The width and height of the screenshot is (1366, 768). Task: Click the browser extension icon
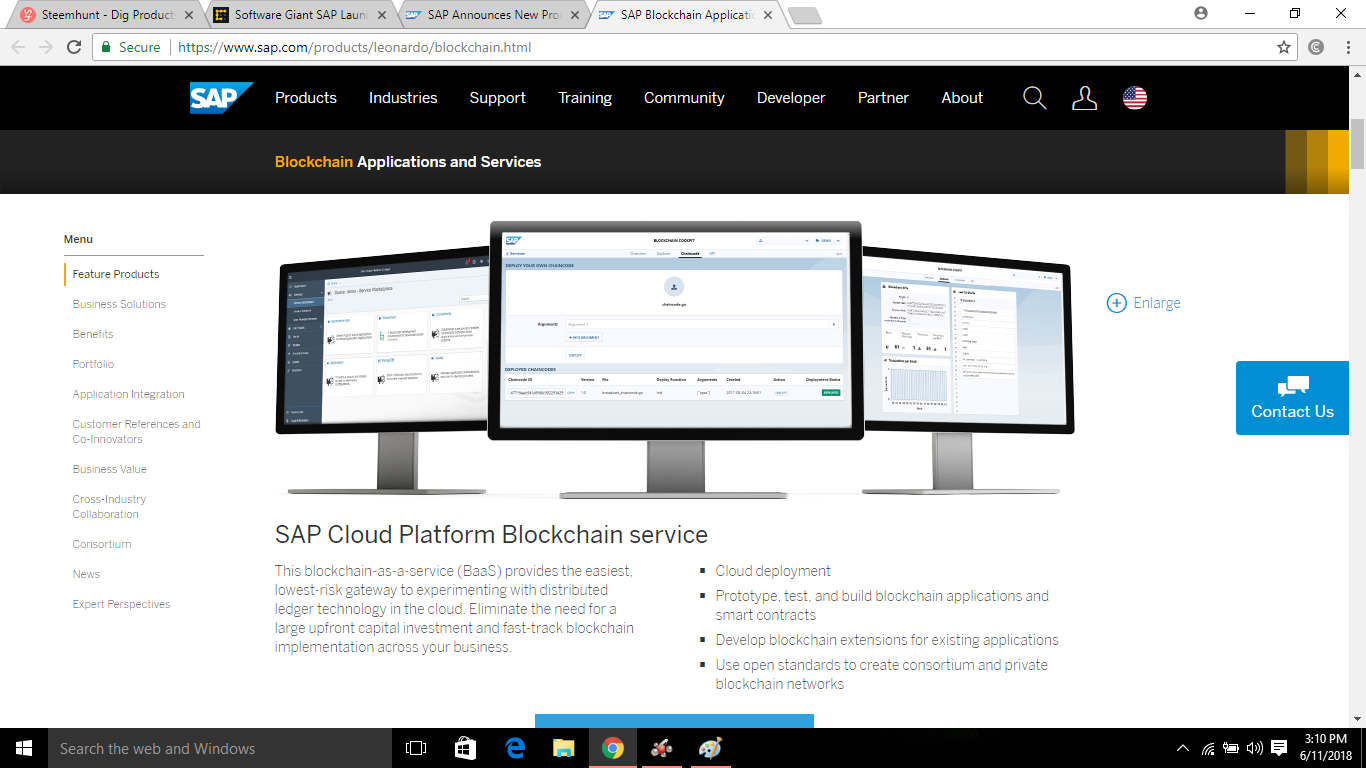click(1317, 47)
